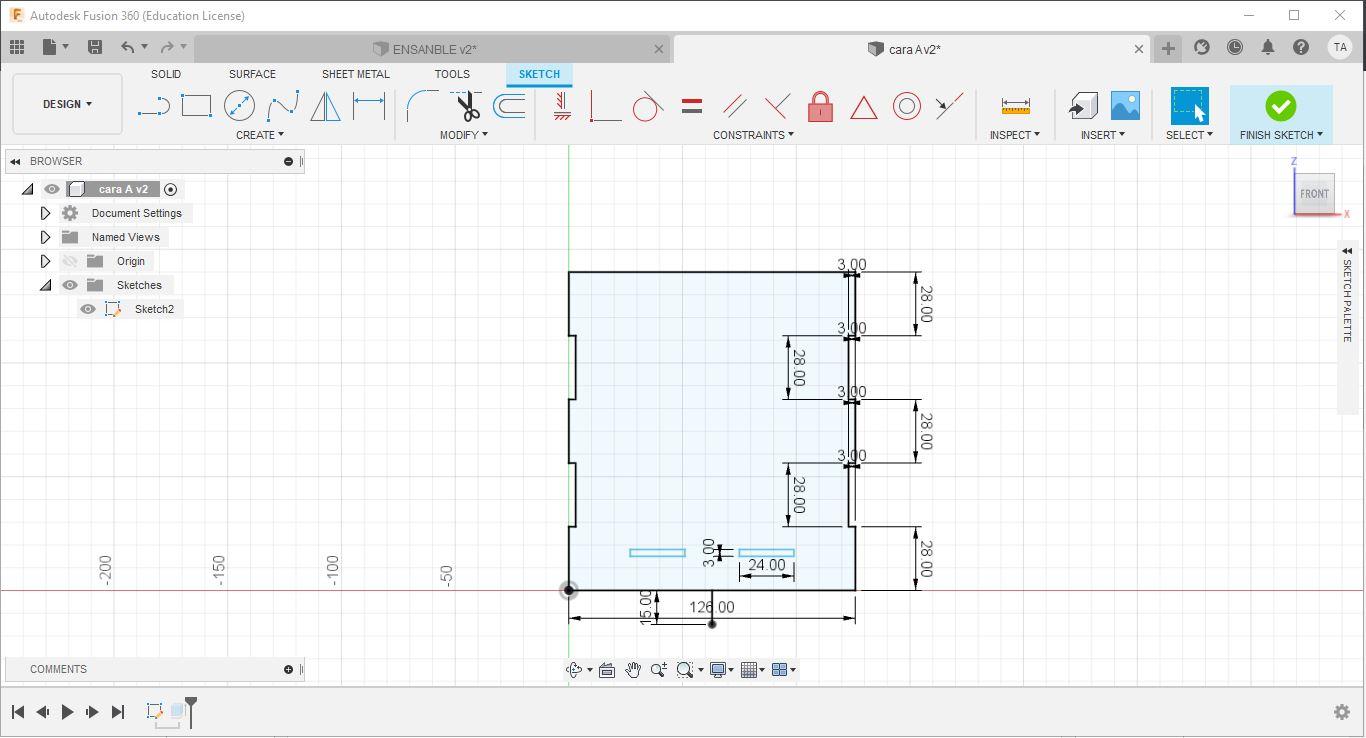The height and width of the screenshot is (738, 1366).
Task: Select the Rectangle sketch tool
Action: (196, 106)
